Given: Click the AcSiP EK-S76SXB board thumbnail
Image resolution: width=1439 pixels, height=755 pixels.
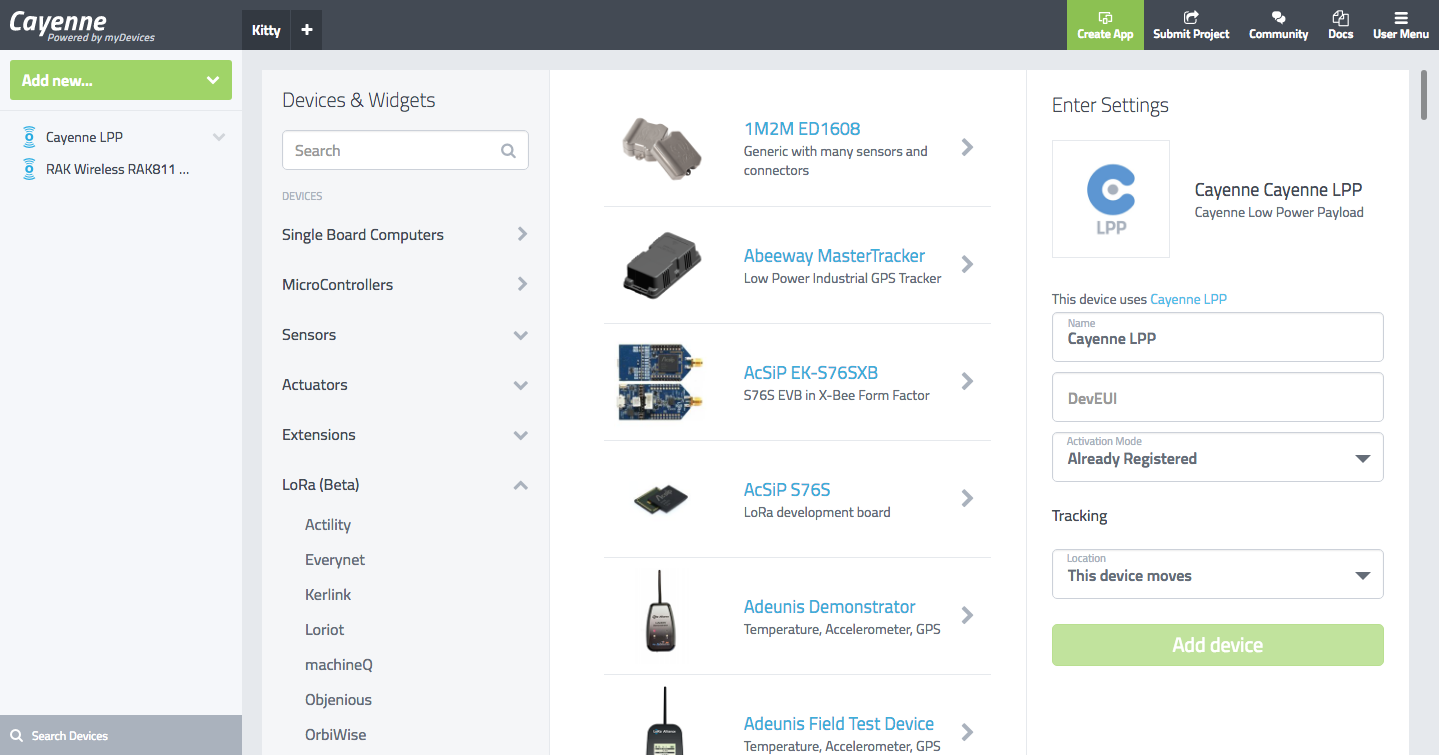Looking at the screenshot, I should point(661,381).
